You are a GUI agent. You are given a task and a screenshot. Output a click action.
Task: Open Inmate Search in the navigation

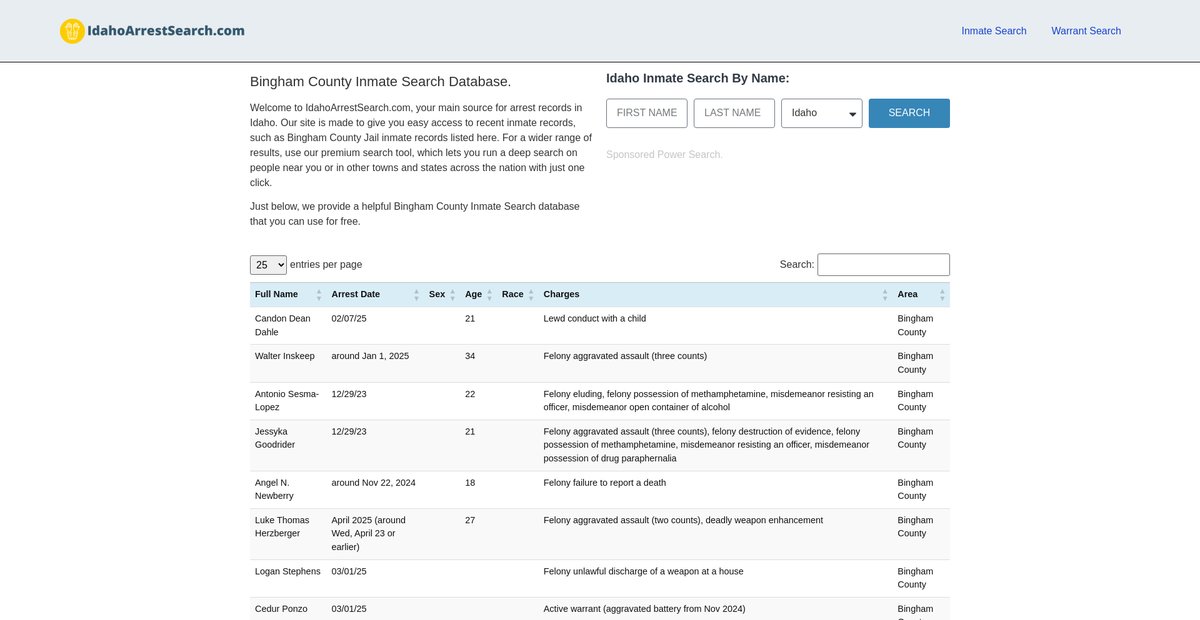click(x=993, y=31)
